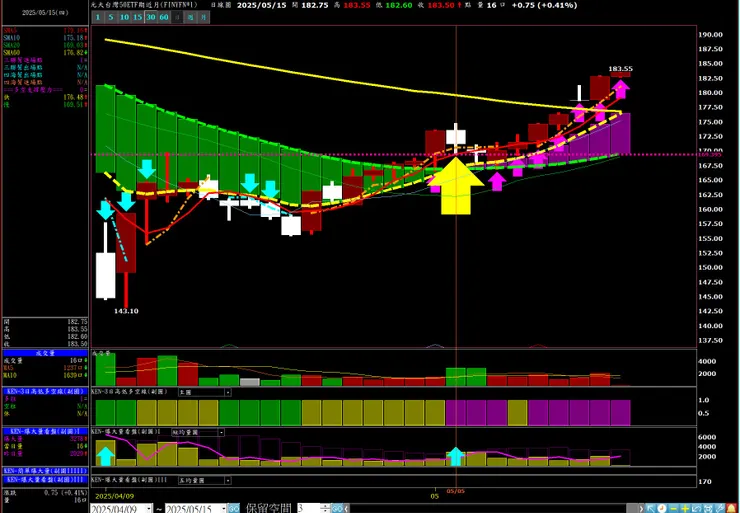
Task: Click the +0.75 (+0.41%) change in header
Action: (544, 5)
